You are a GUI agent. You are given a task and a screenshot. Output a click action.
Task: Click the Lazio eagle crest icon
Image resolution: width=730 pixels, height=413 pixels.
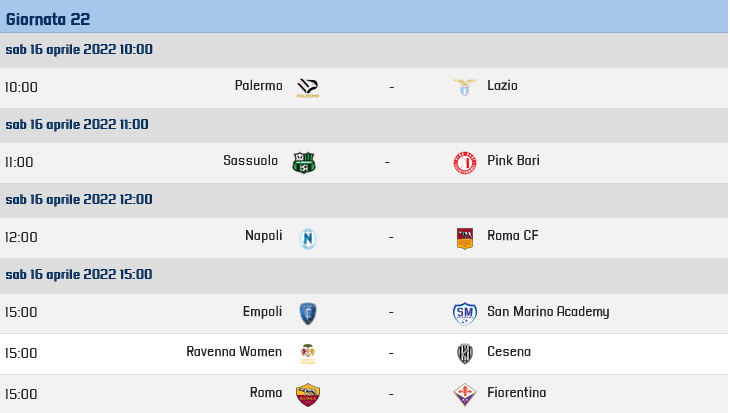point(465,87)
